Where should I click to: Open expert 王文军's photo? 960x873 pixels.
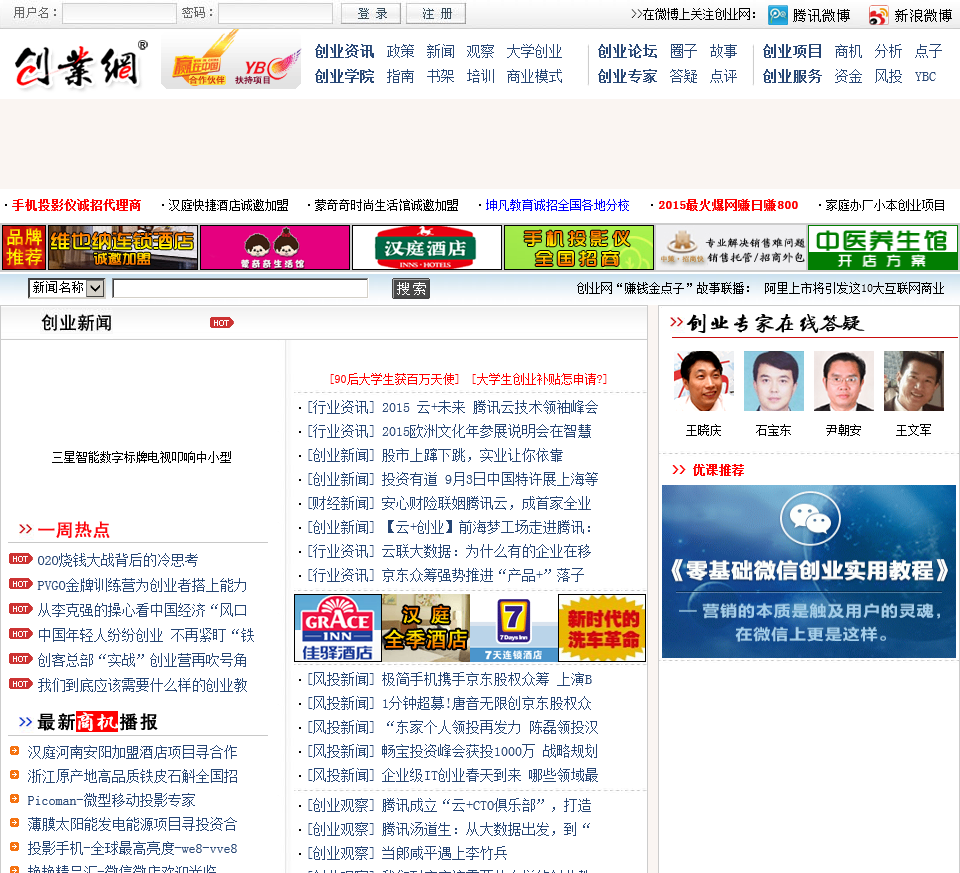(914, 381)
